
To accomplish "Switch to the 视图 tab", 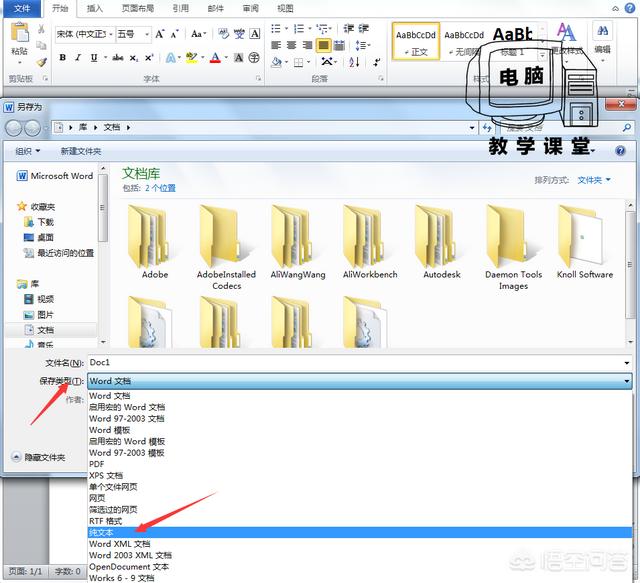I will point(285,9).
